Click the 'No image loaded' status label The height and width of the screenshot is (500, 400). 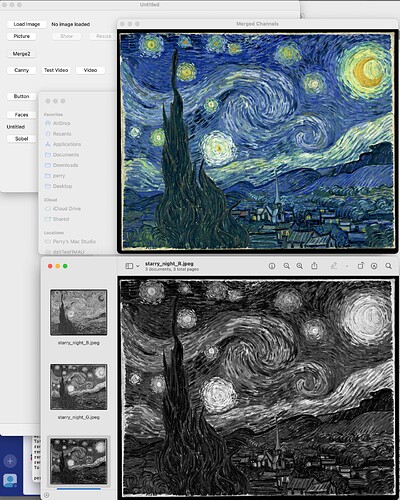coord(71,24)
